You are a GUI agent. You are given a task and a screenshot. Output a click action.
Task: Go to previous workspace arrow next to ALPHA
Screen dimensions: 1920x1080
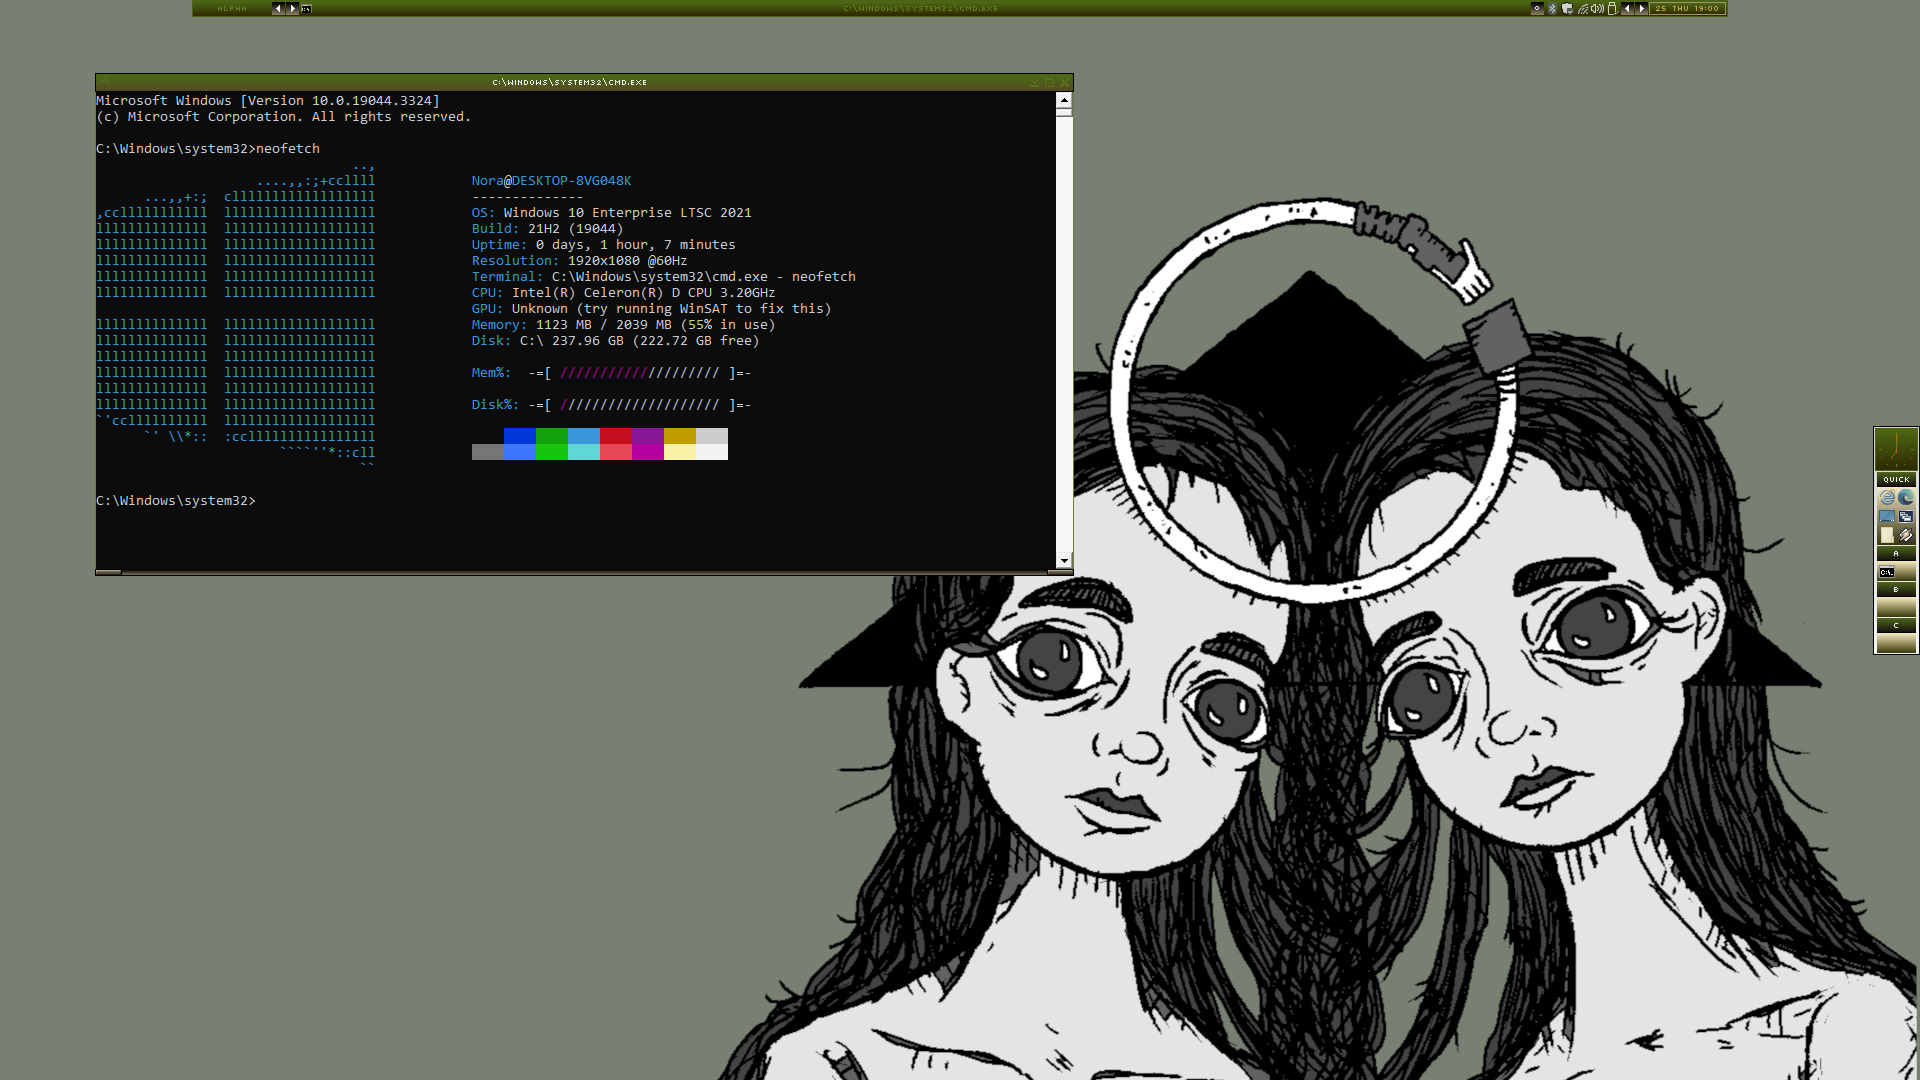(x=278, y=8)
